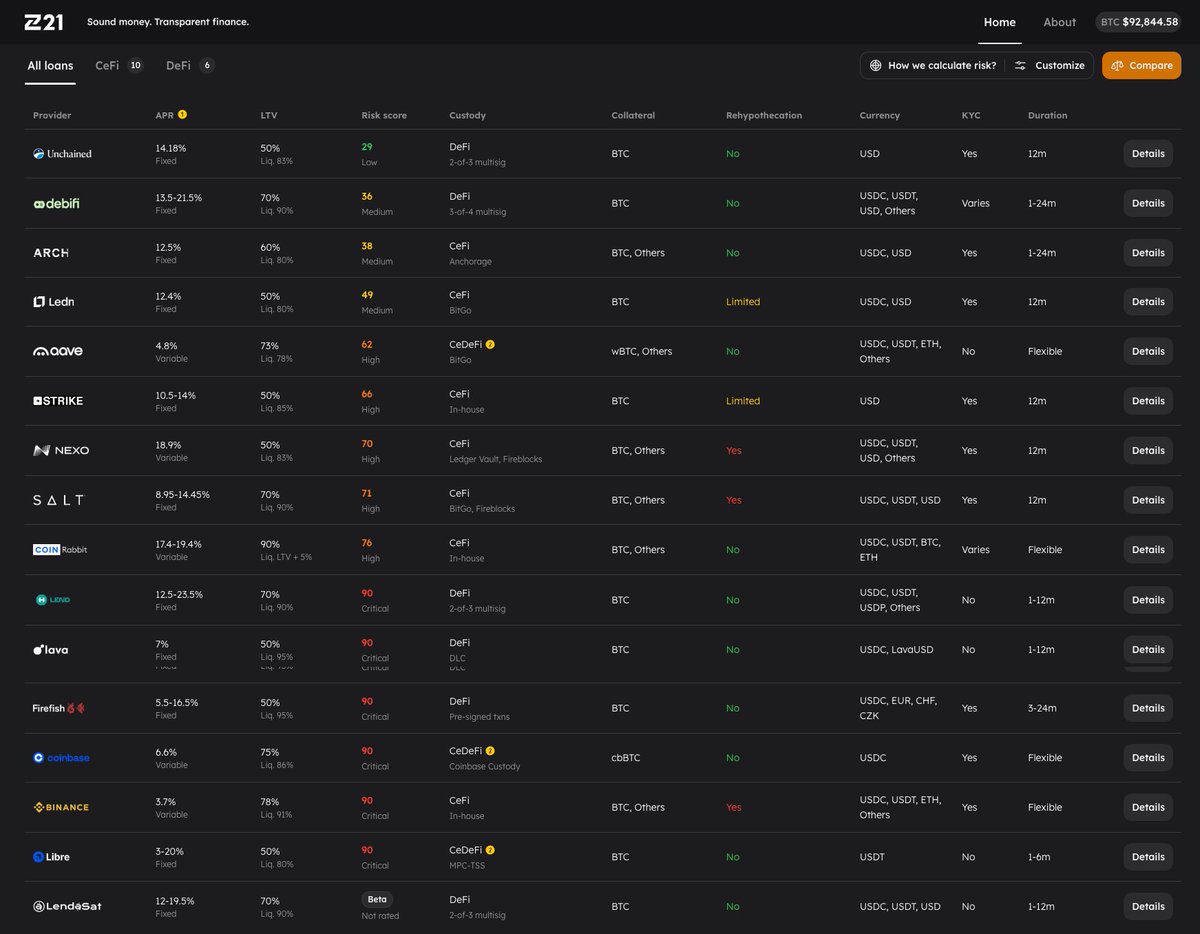The height and width of the screenshot is (934, 1200).
Task: Click the LendaSat provider logo
Action: [67, 907]
